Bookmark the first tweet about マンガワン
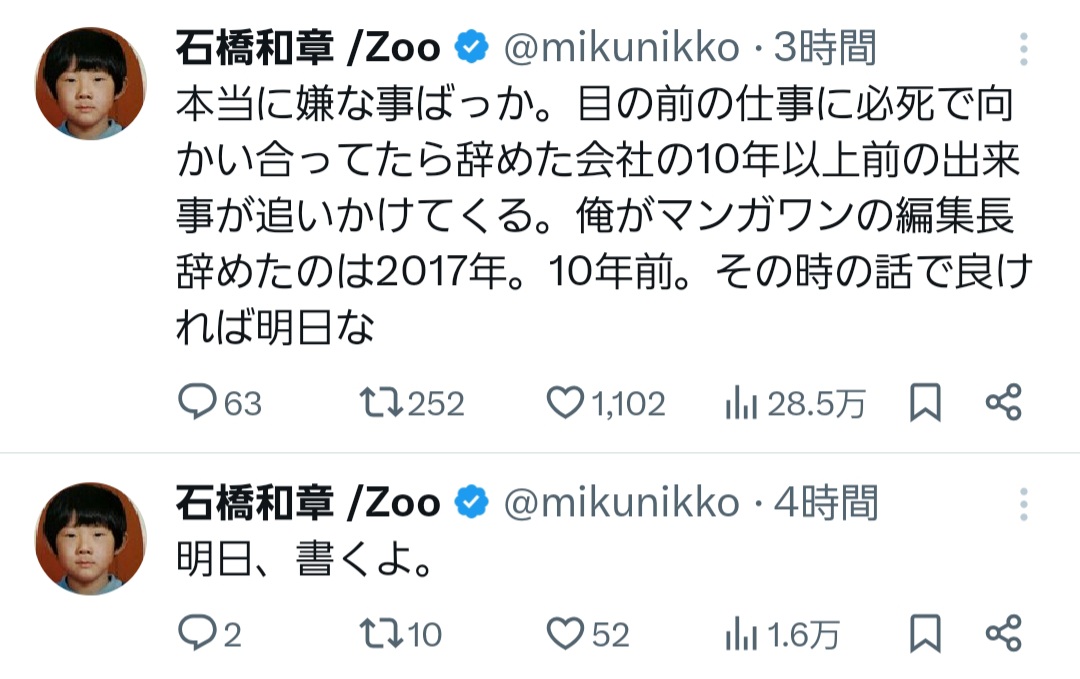1080x679 pixels. pyautogui.click(x=925, y=403)
